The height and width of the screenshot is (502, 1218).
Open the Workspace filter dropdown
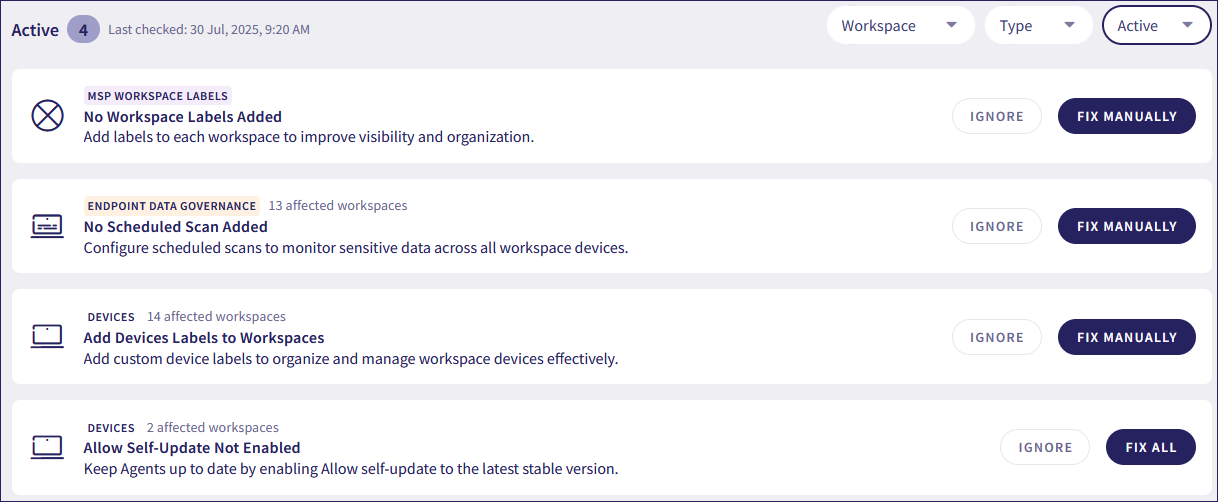click(900, 26)
